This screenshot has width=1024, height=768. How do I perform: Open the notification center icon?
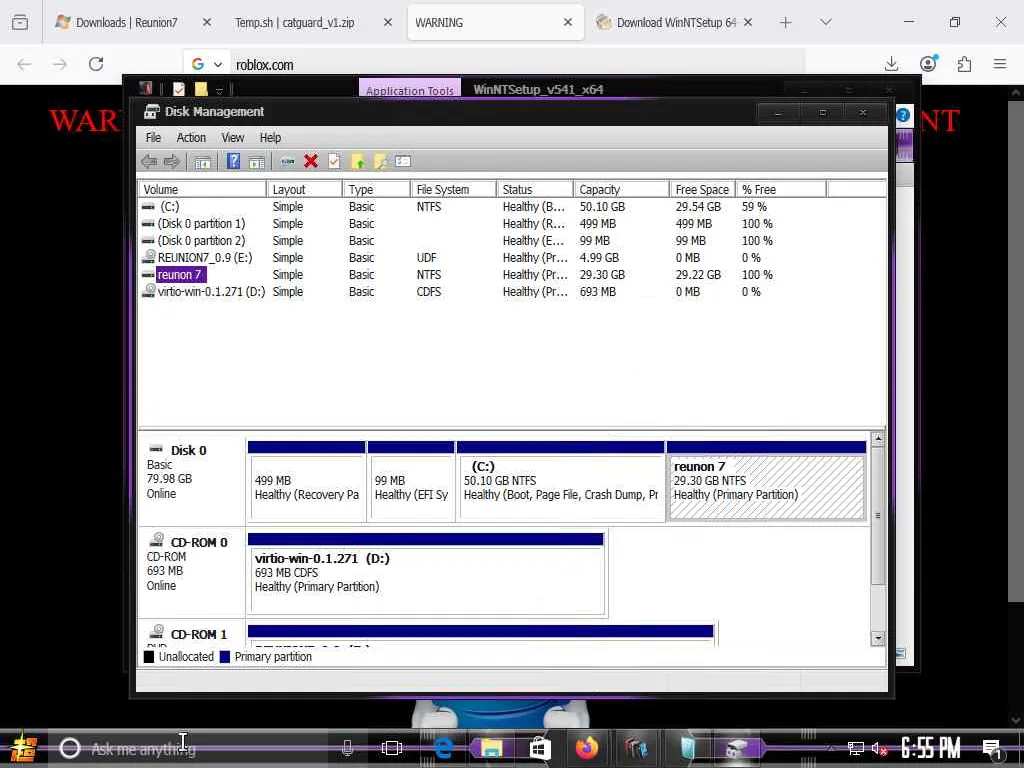point(992,749)
